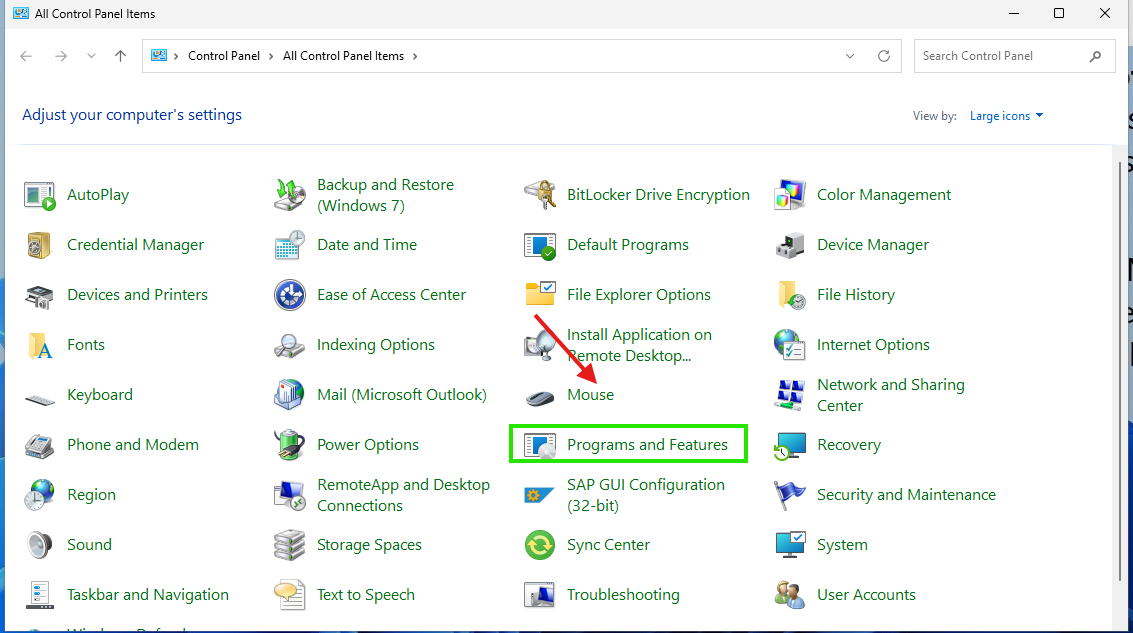The height and width of the screenshot is (633, 1133).
Task: Refresh the Control Panel view
Action: (884, 56)
